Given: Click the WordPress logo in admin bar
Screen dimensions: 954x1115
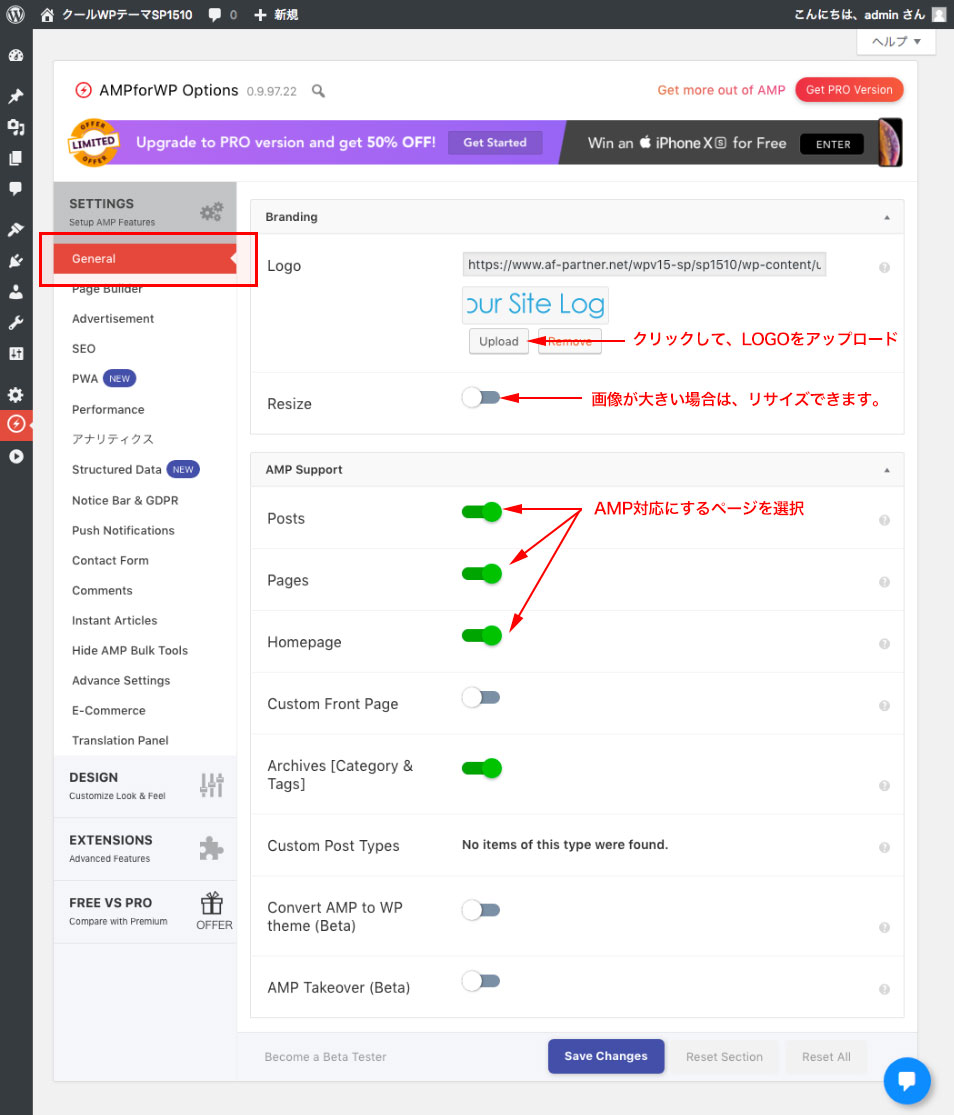Looking at the screenshot, I should [16, 14].
